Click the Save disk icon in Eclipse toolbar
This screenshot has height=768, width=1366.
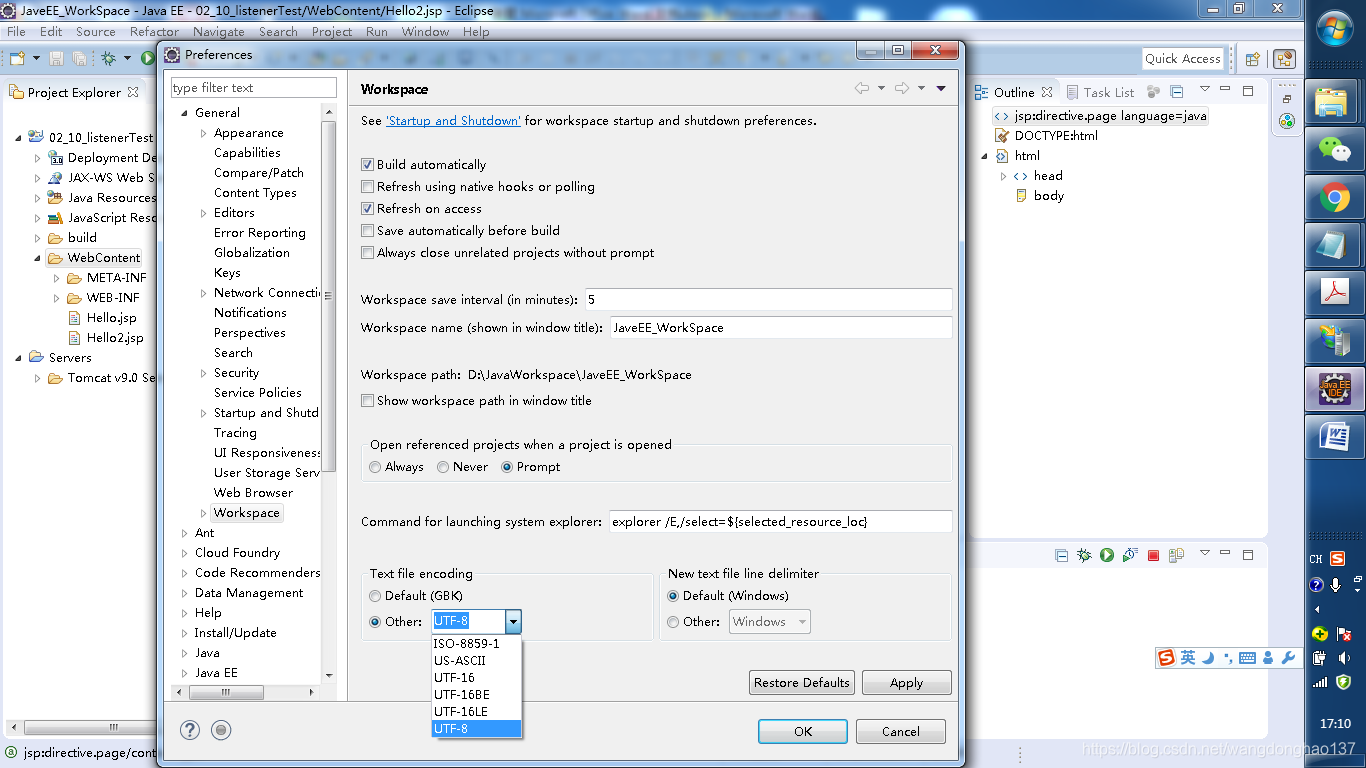tap(56, 59)
